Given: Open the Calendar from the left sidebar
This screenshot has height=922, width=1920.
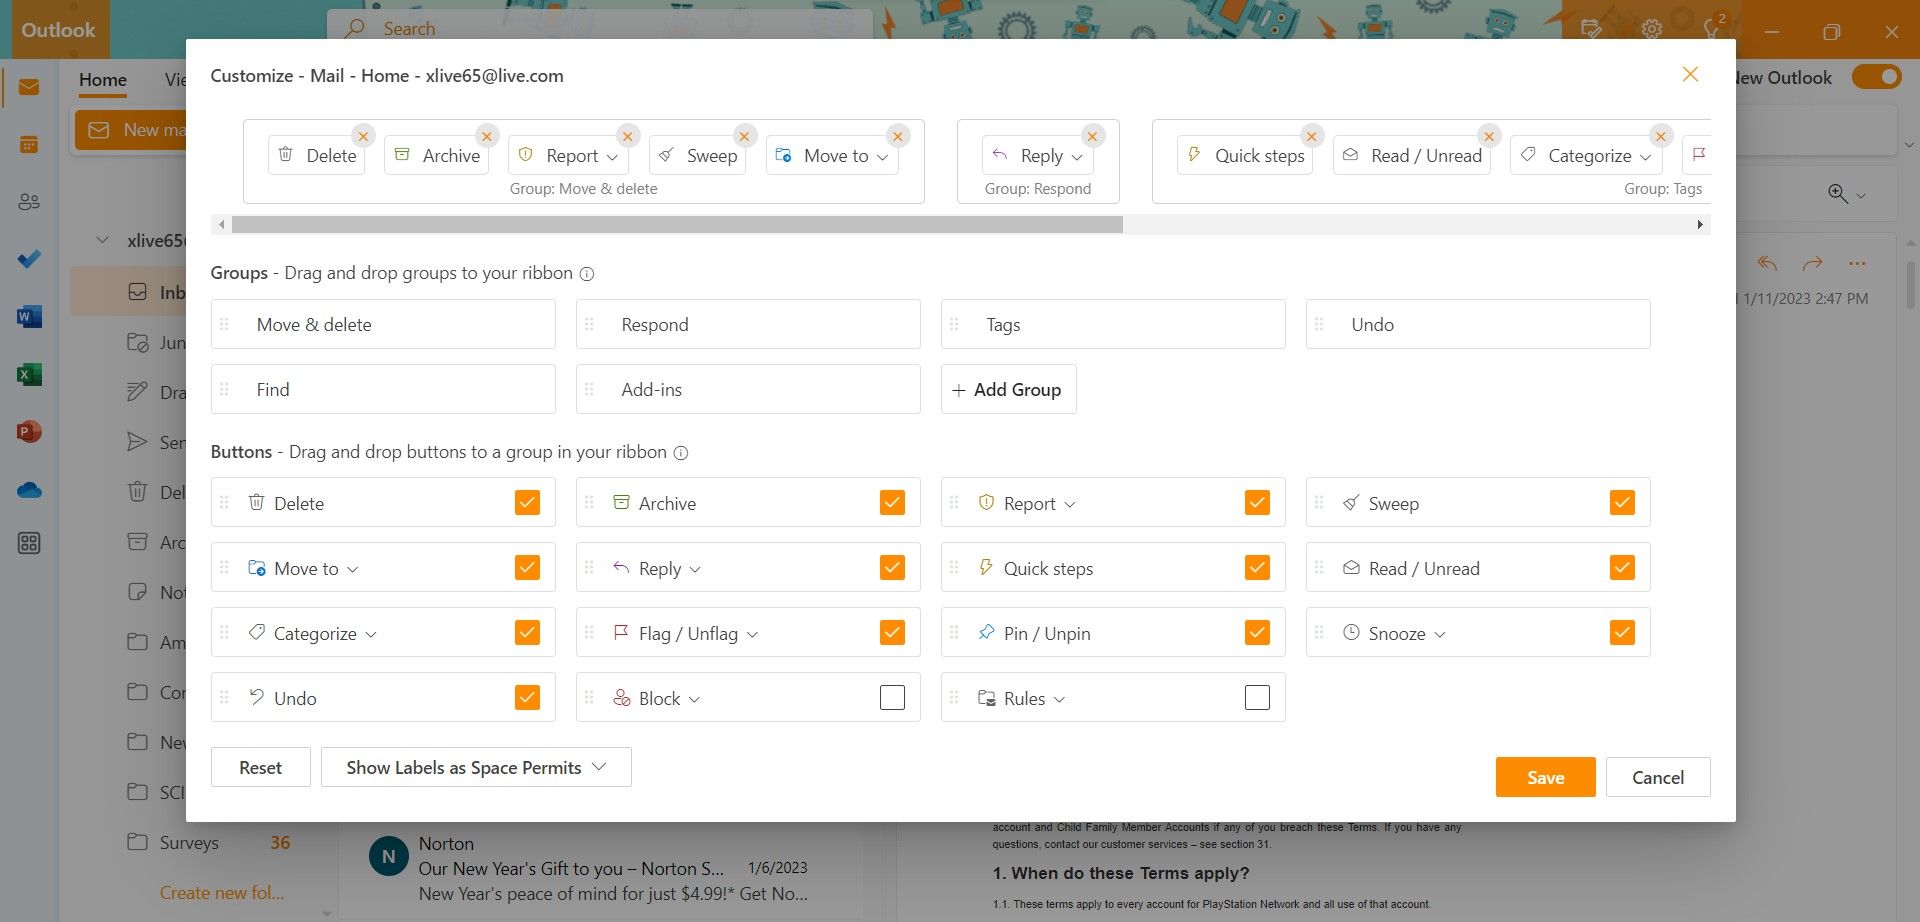Looking at the screenshot, I should (28, 145).
